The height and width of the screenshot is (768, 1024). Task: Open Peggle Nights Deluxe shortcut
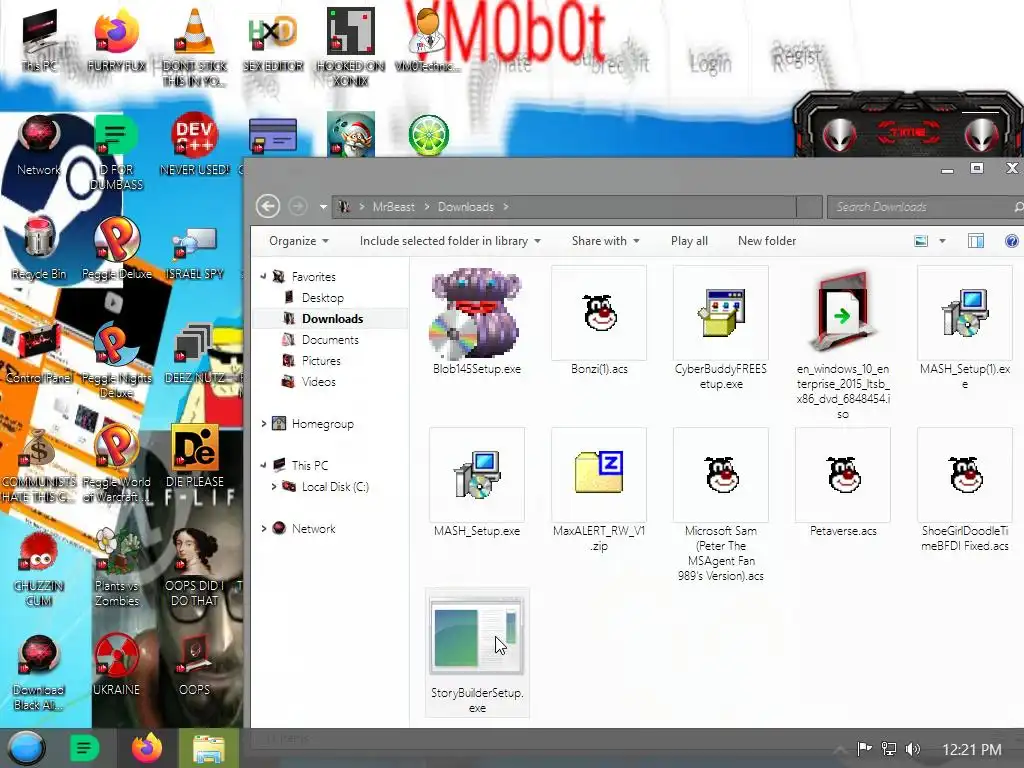coord(116,360)
